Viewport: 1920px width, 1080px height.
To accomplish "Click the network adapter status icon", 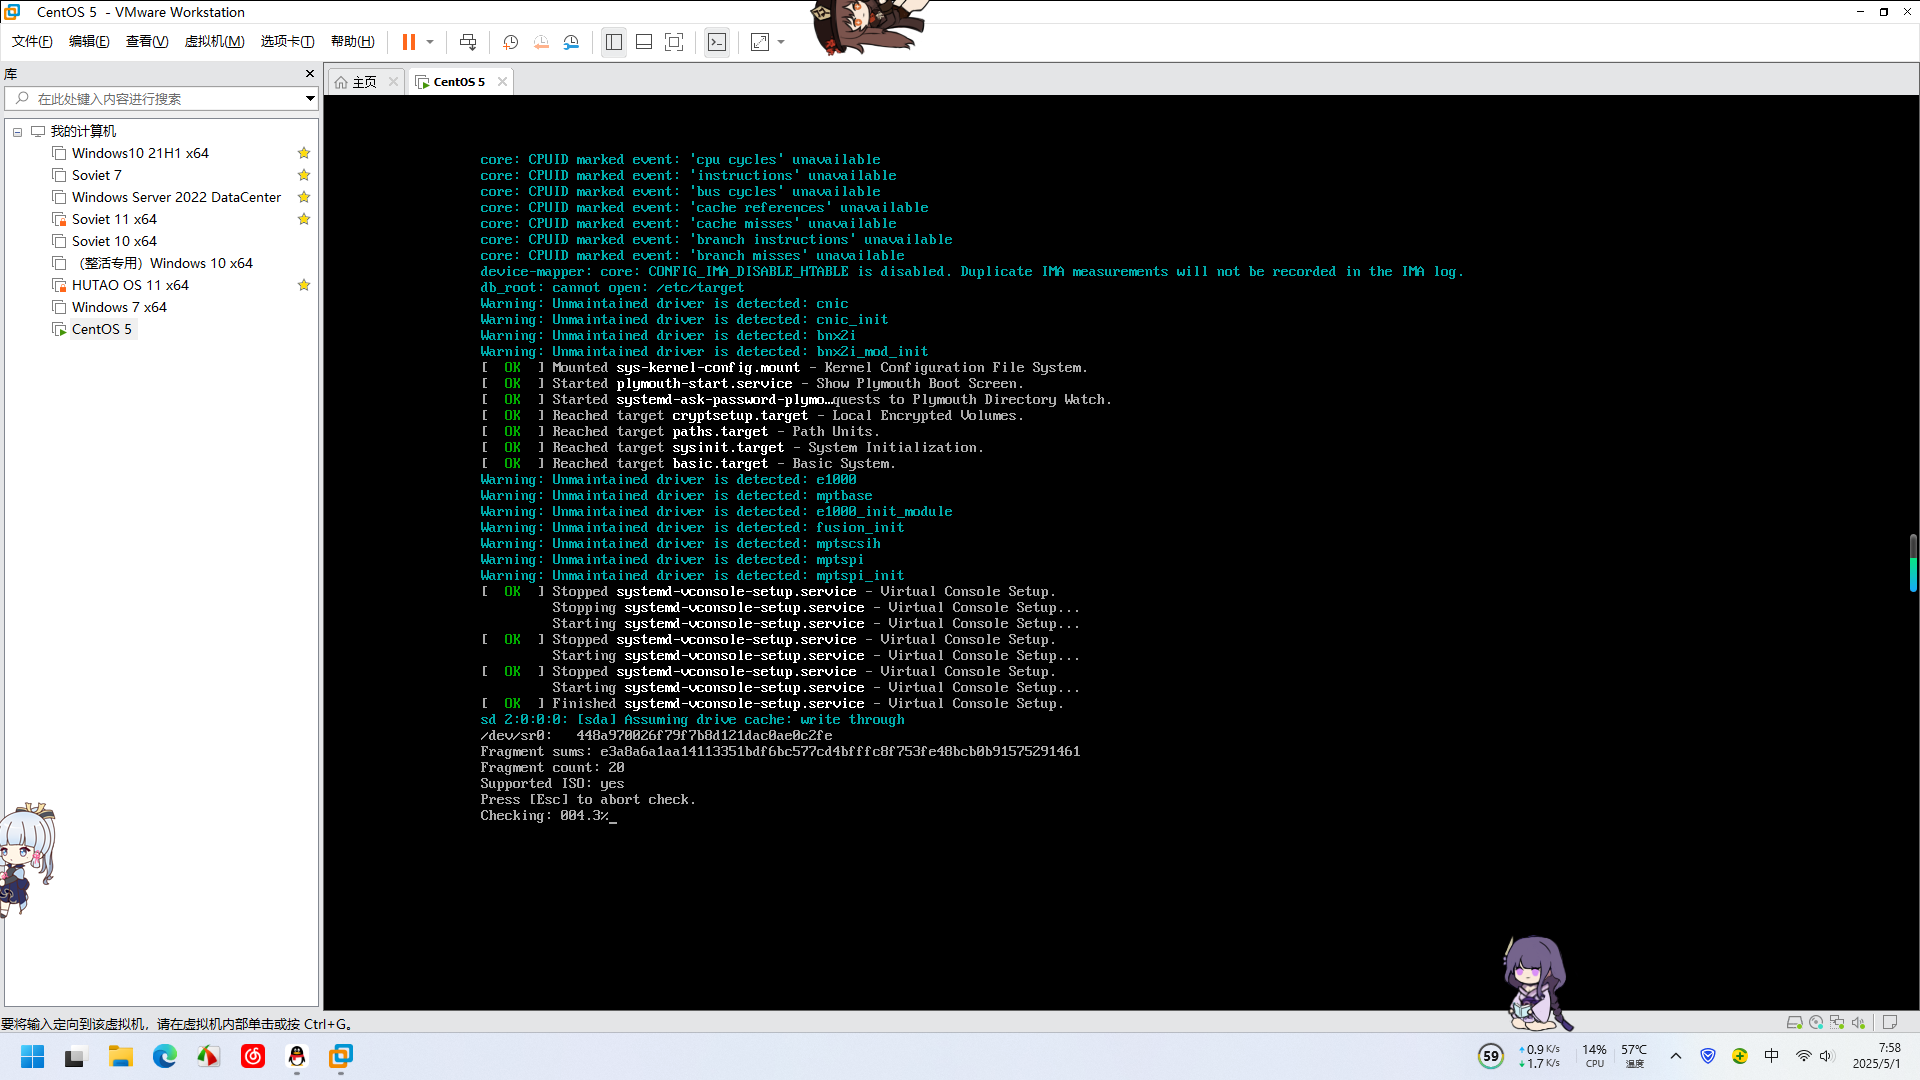I will pos(1837,1022).
